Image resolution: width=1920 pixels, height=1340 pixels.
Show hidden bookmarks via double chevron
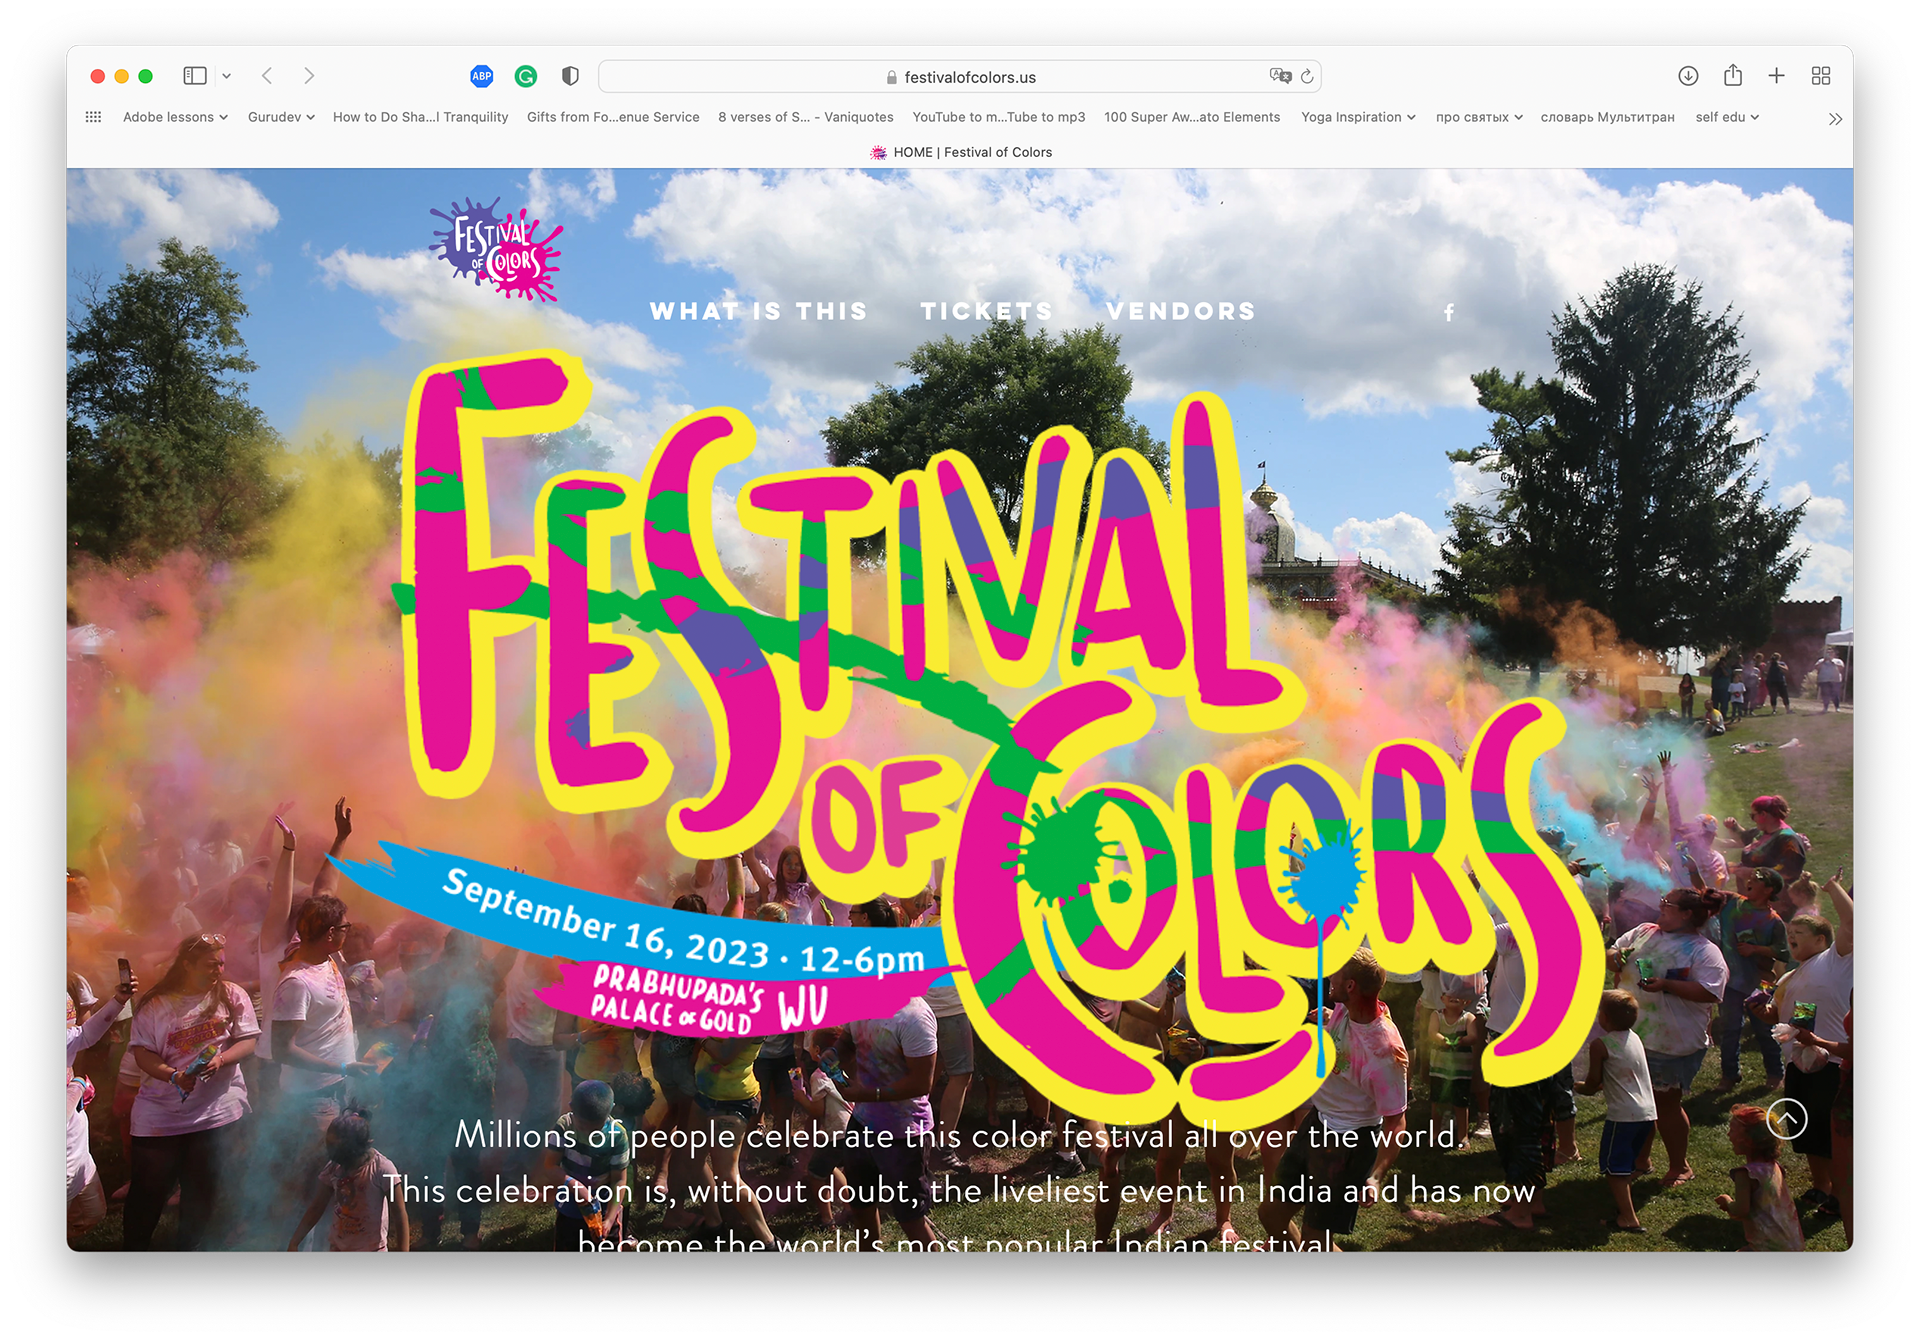point(1835,119)
